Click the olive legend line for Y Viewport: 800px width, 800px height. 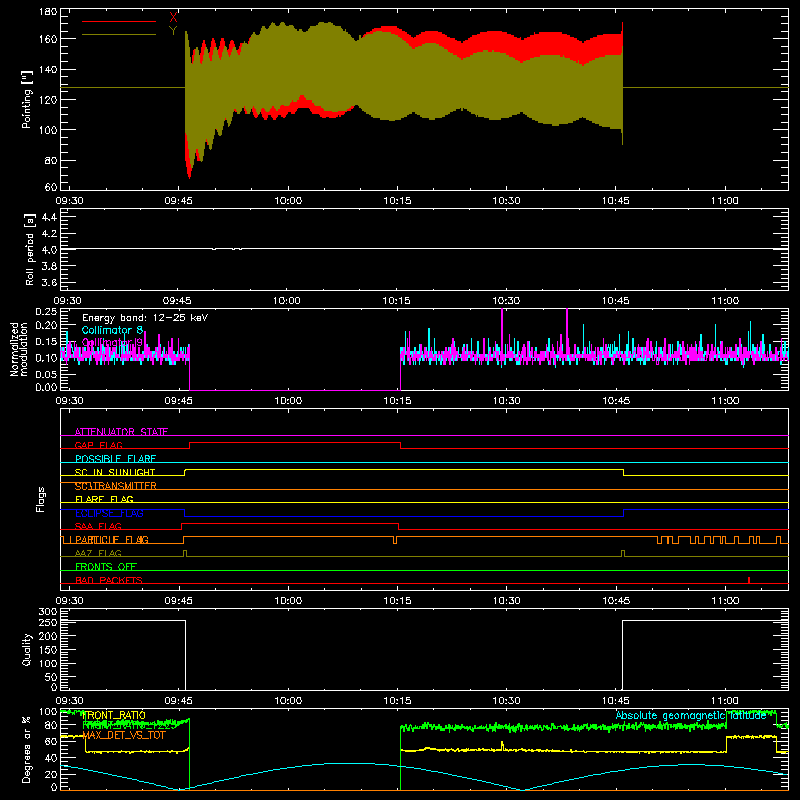(119, 35)
